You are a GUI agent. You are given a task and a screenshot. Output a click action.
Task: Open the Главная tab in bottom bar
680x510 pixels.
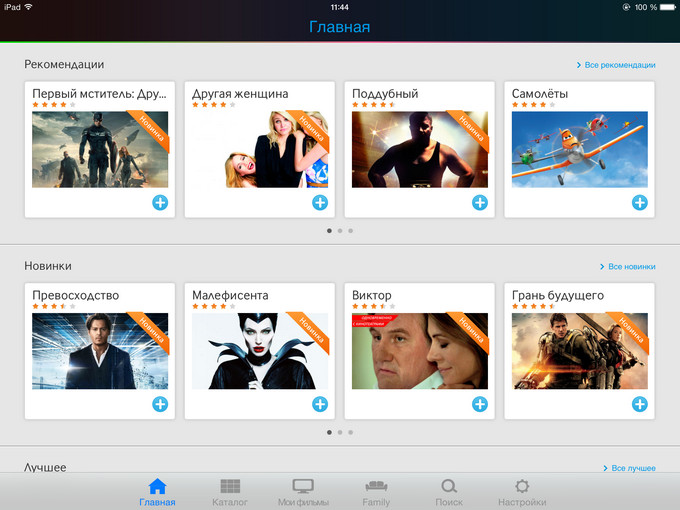click(x=157, y=492)
